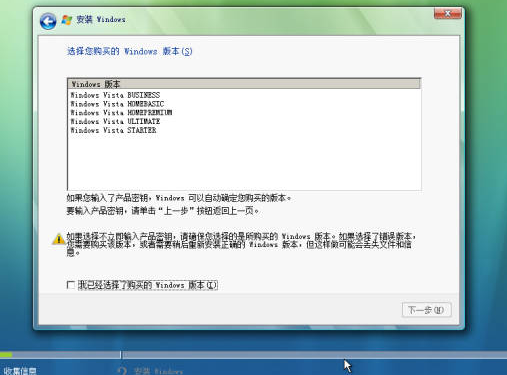The height and width of the screenshot is (375, 507).
Task: Close the setup window with red X
Action: pos(448,13)
